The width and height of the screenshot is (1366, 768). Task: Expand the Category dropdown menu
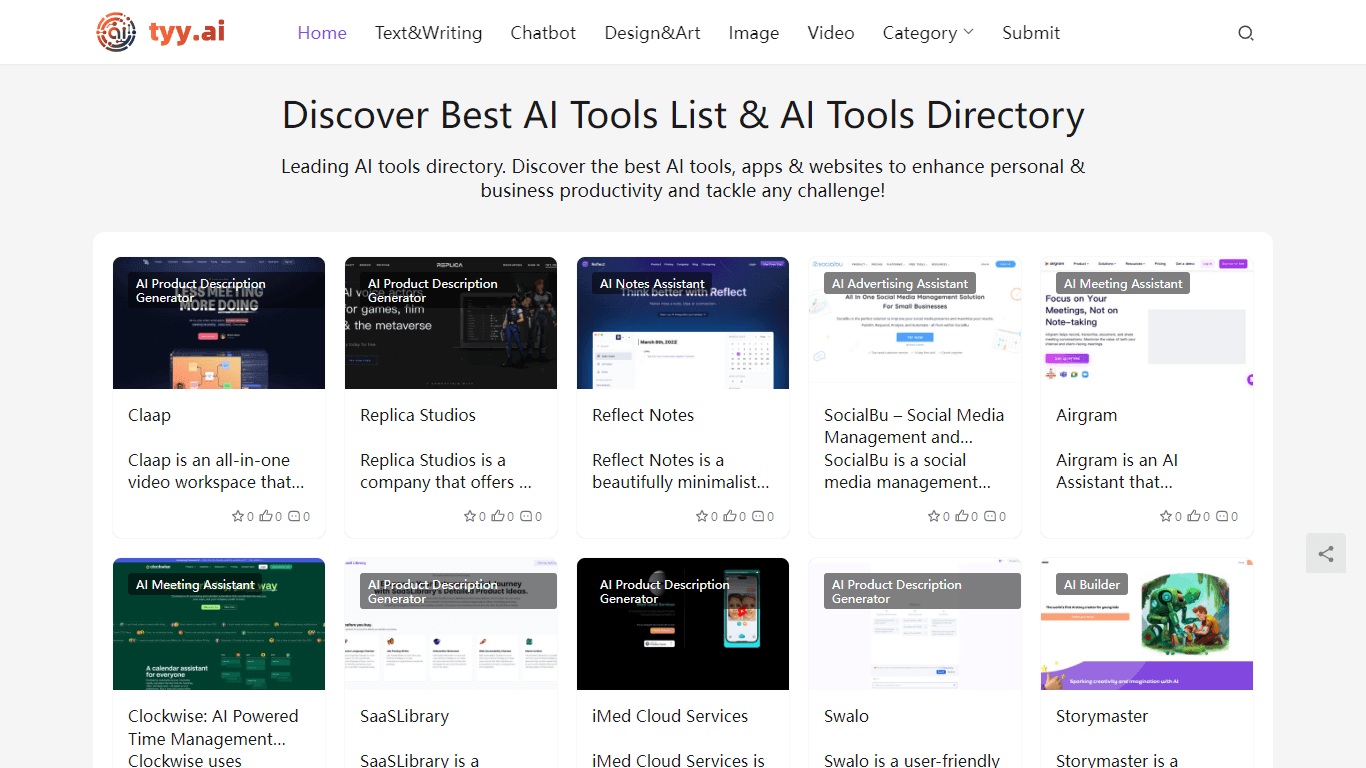928,33
